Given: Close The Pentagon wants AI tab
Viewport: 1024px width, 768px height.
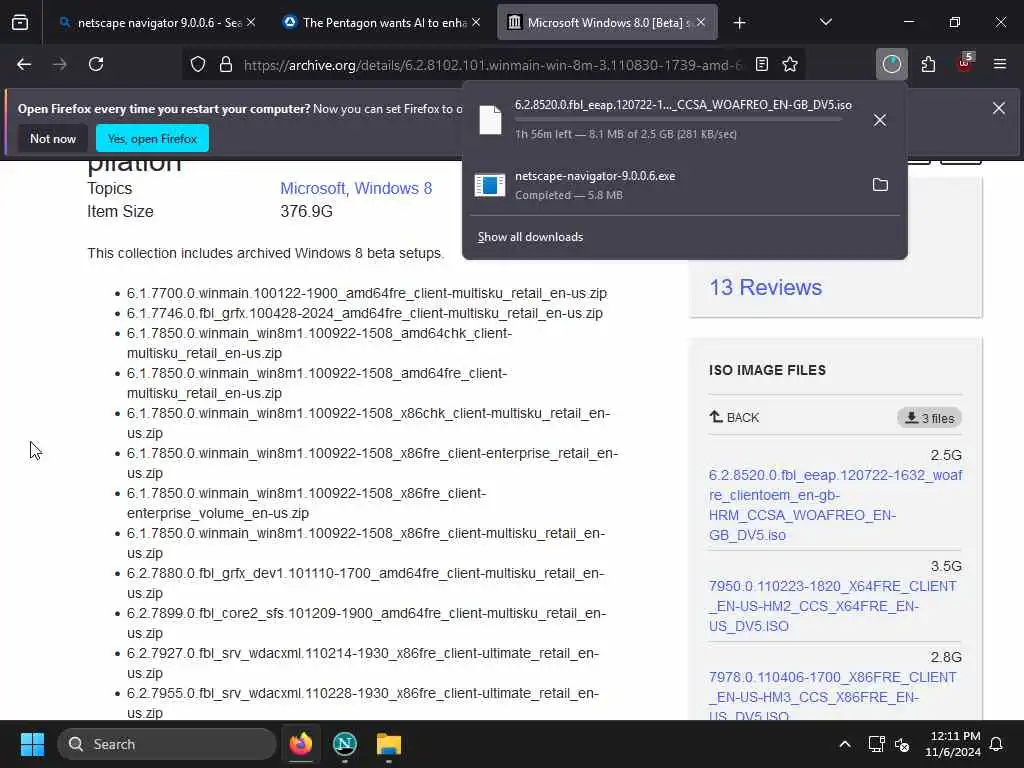Looking at the screenshot, I should pyautogui.click(x=476, y=22).
